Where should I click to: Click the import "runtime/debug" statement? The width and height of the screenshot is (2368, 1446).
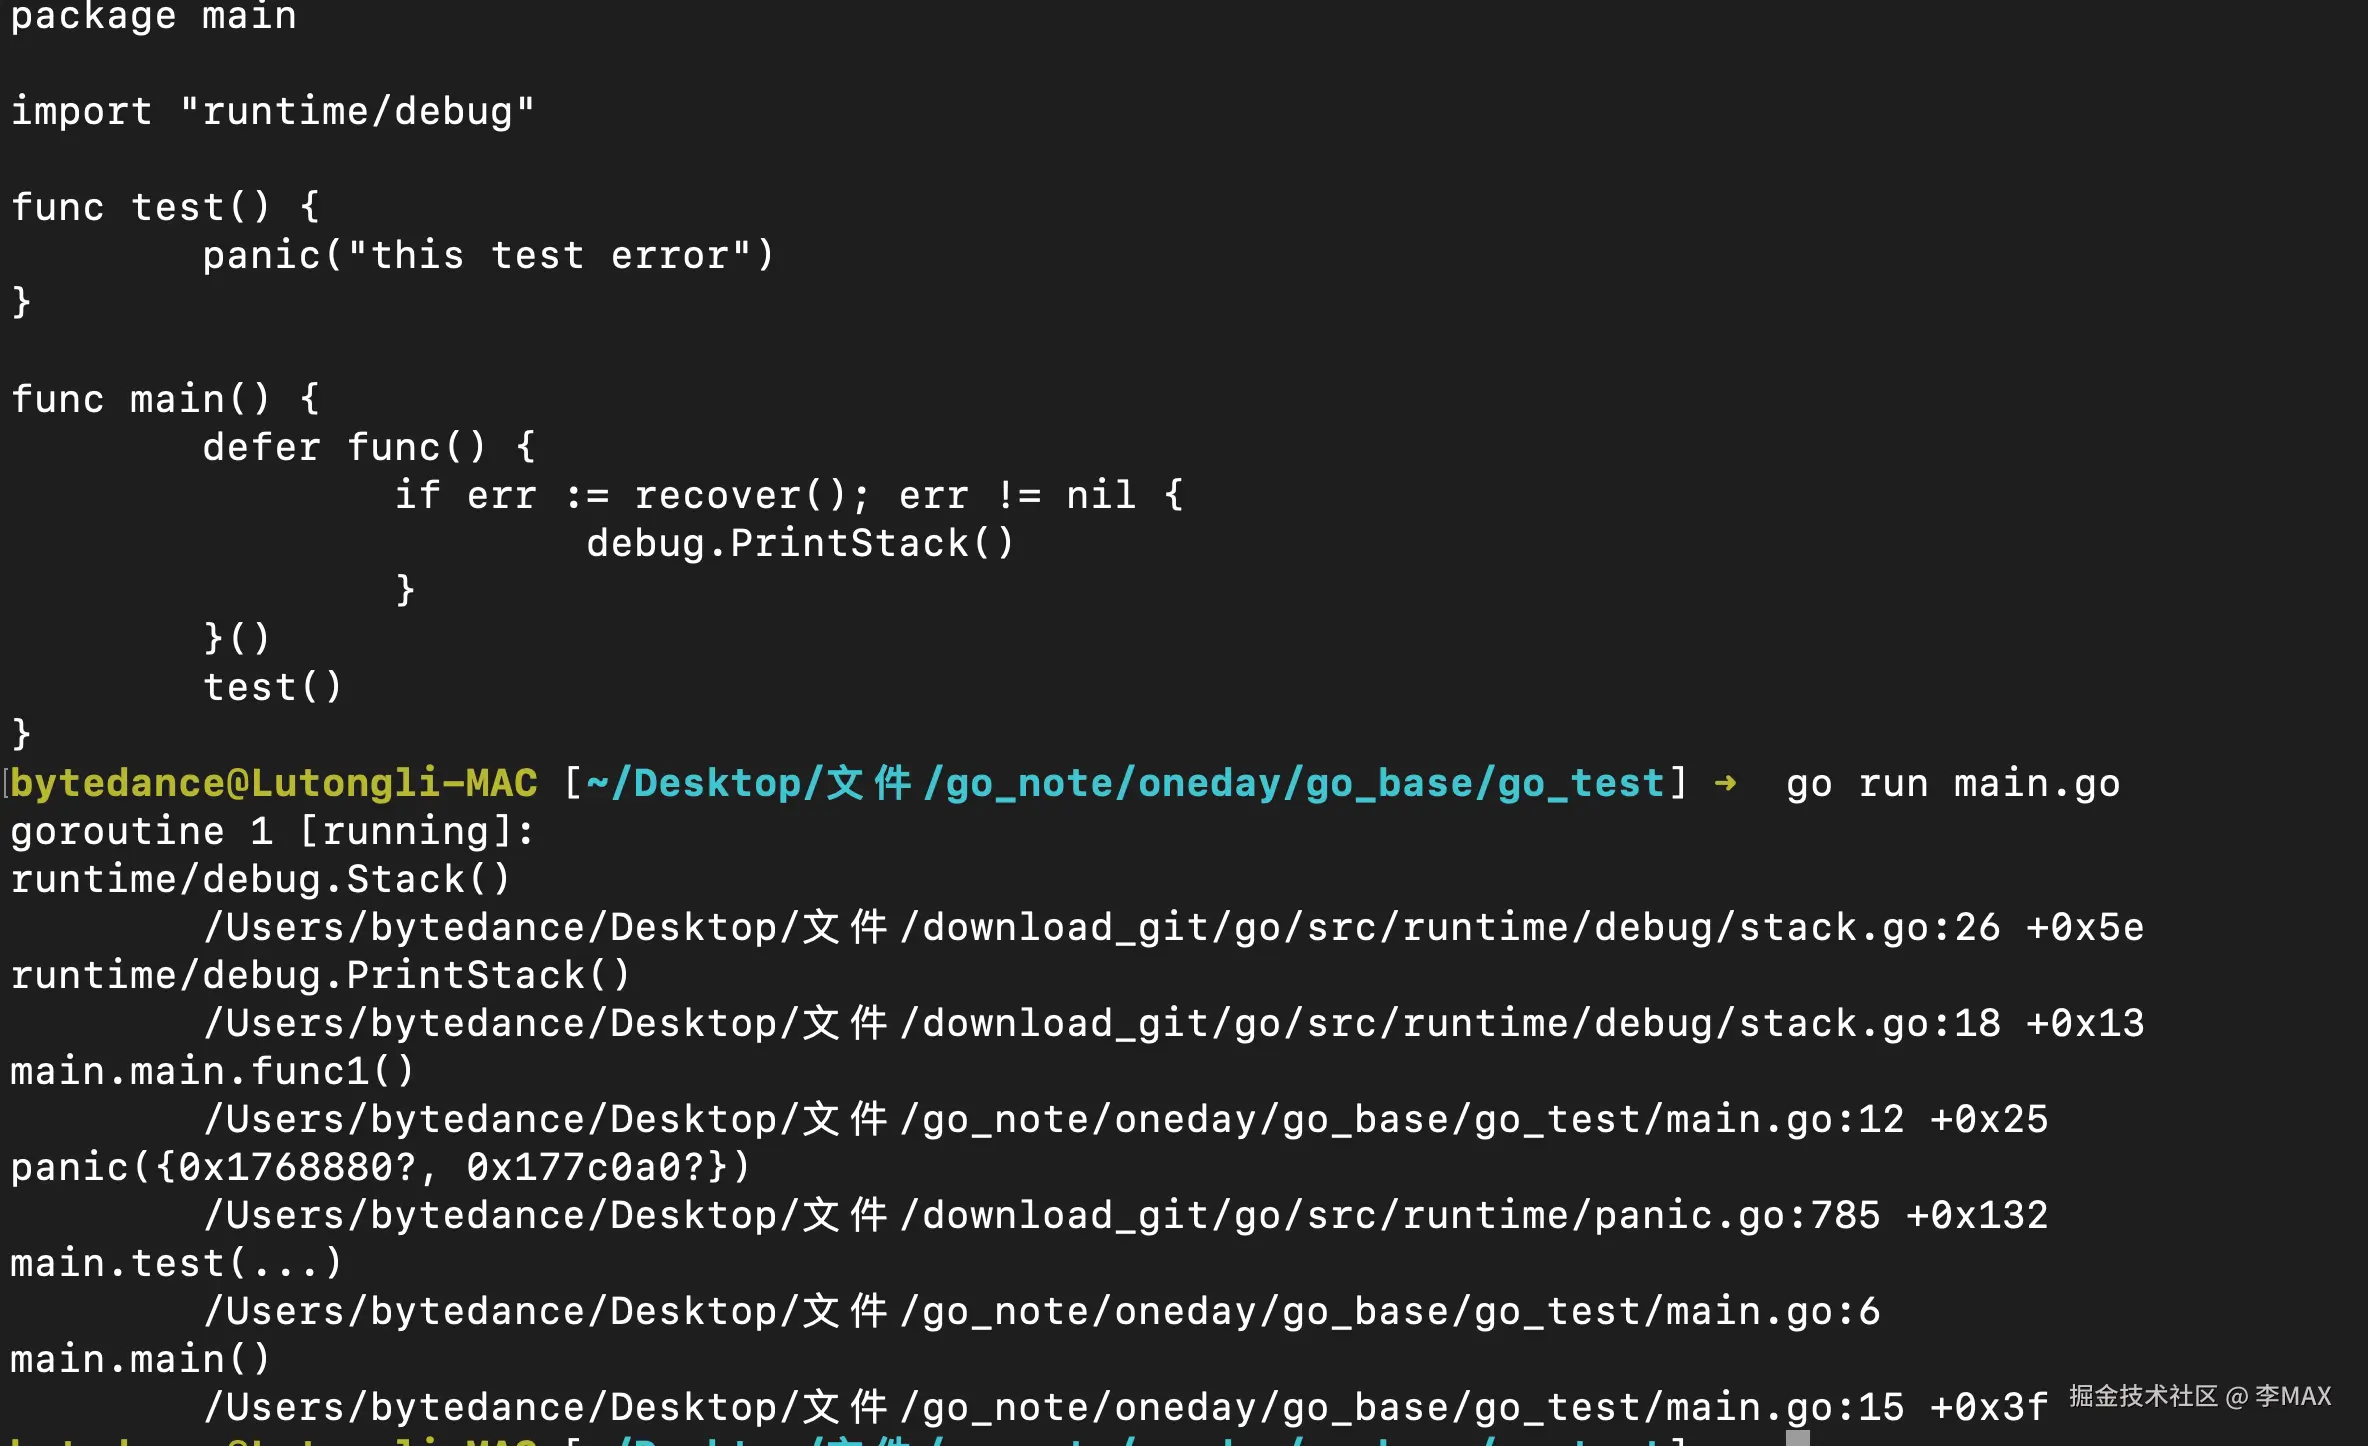[272, 111]
